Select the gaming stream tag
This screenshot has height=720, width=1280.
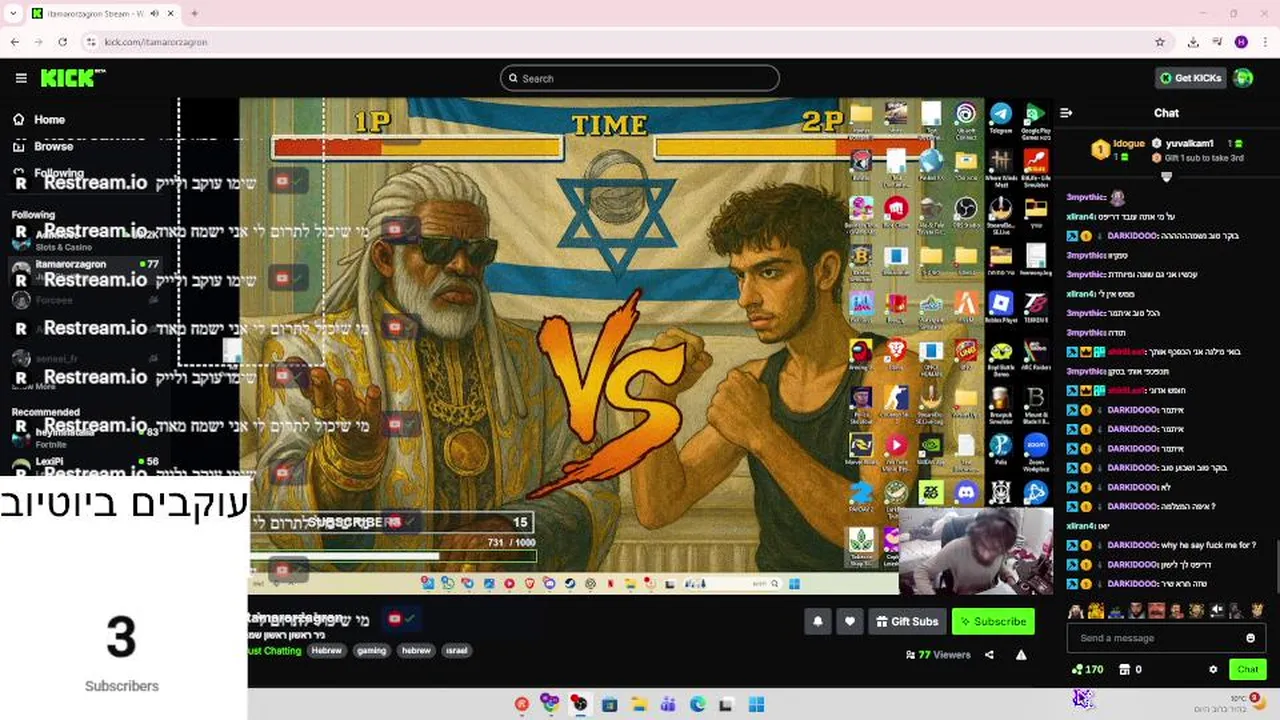[x=371, y=650]
